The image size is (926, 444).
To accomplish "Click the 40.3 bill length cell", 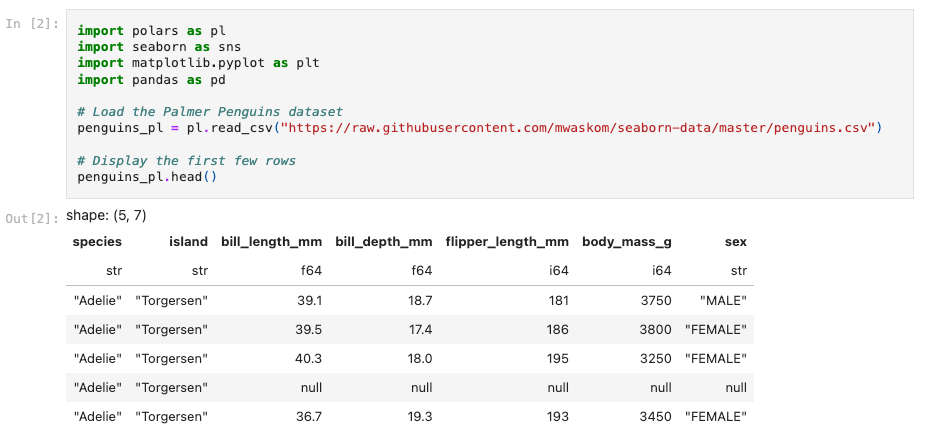I will point(309,358).
